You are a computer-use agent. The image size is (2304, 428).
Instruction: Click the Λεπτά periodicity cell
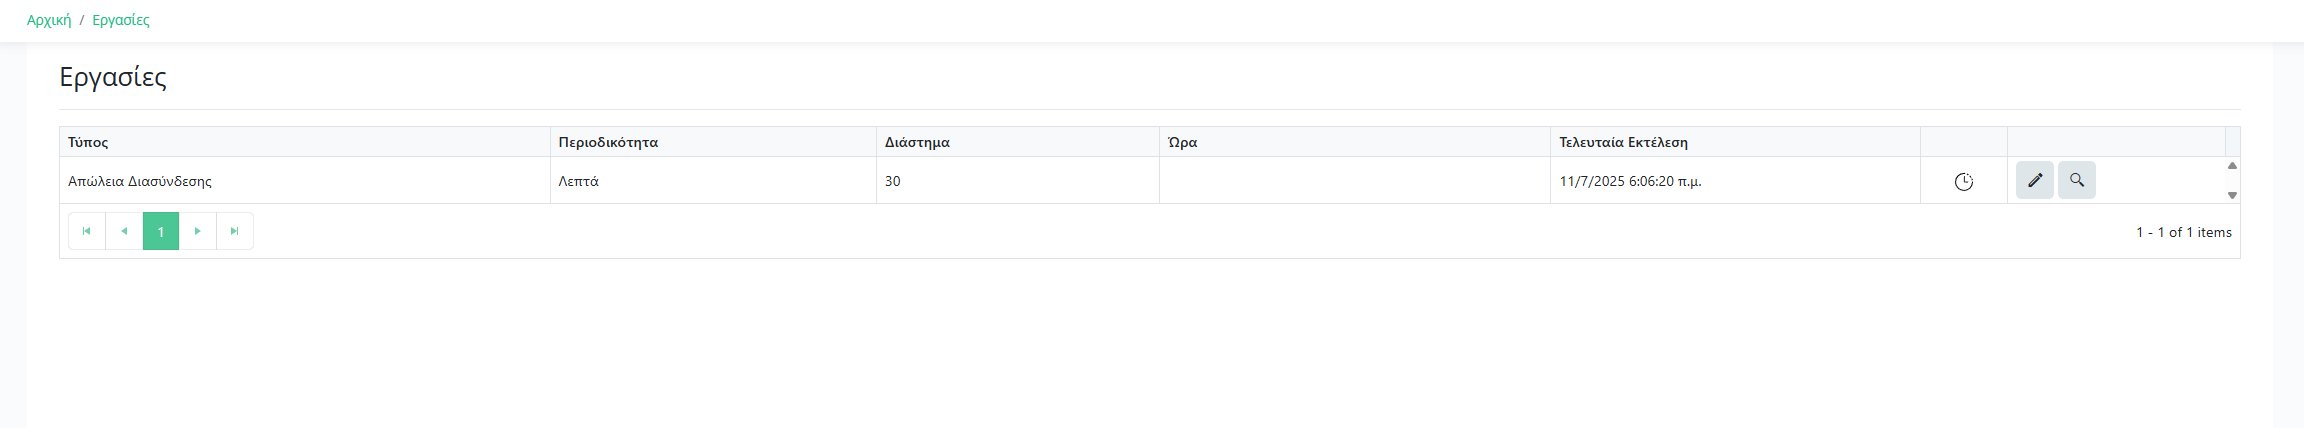[x=579, y=181]
